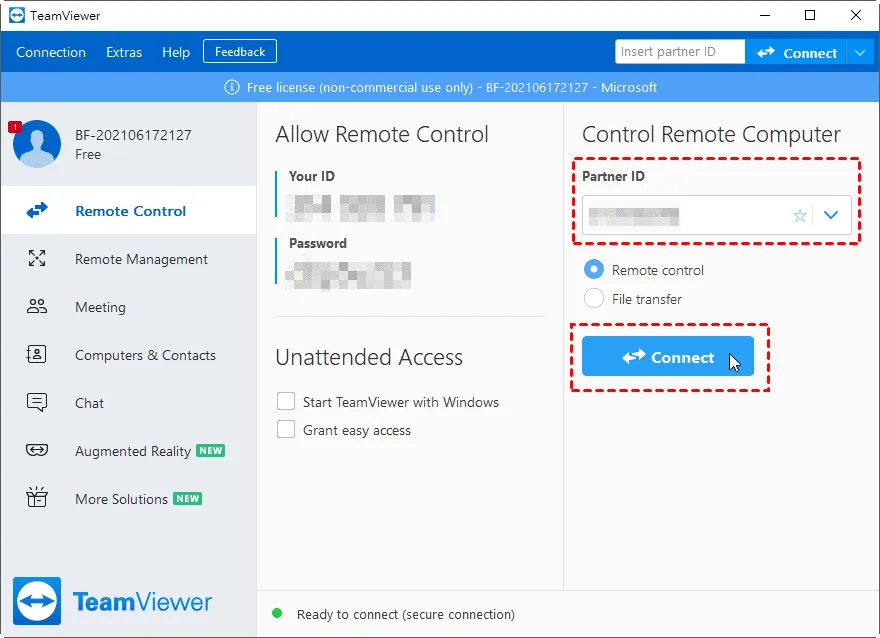Expand the Partner ID dropdown
Viewport: 880px width, 638px height.
click(x=831, y=215)
